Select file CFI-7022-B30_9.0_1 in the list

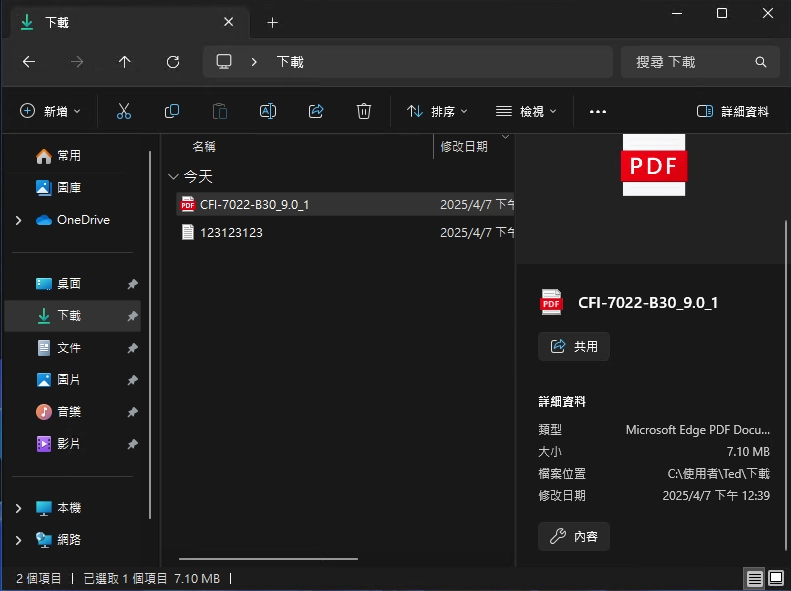(345, 204)
